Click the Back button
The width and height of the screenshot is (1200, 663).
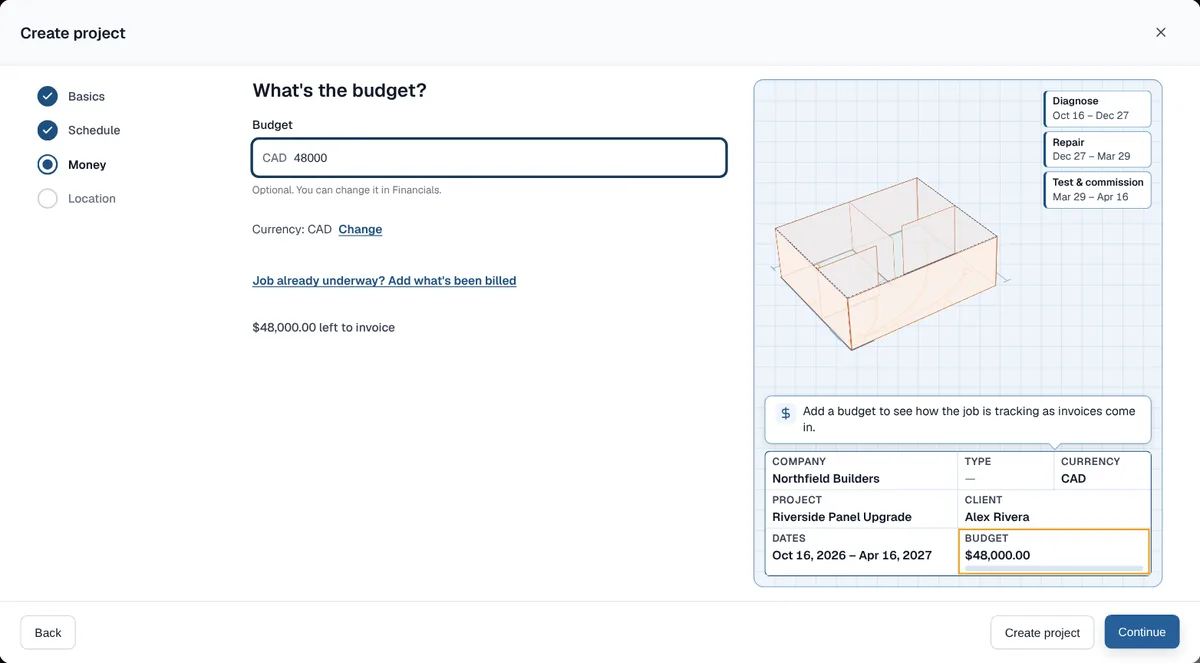coord(48,632)
